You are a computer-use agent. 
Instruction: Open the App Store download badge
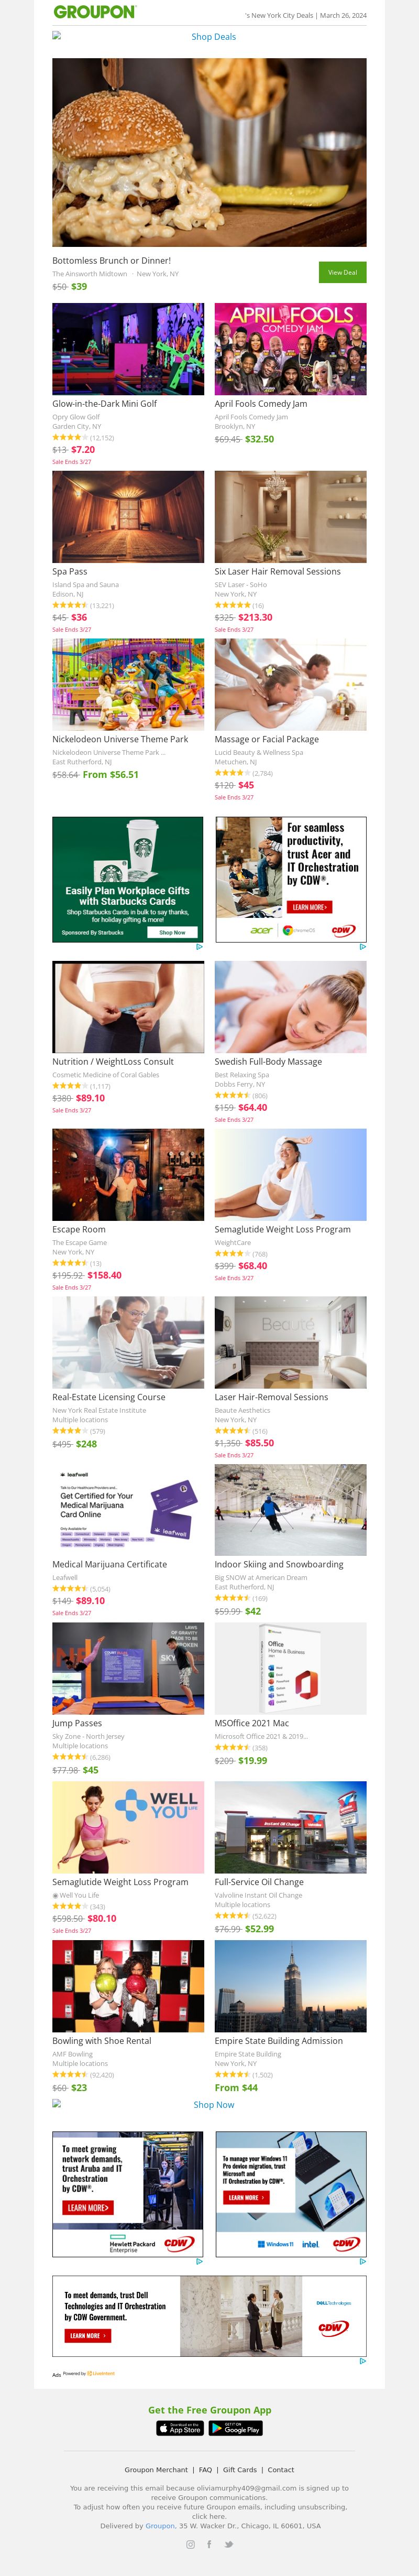tap(180, 2428)
